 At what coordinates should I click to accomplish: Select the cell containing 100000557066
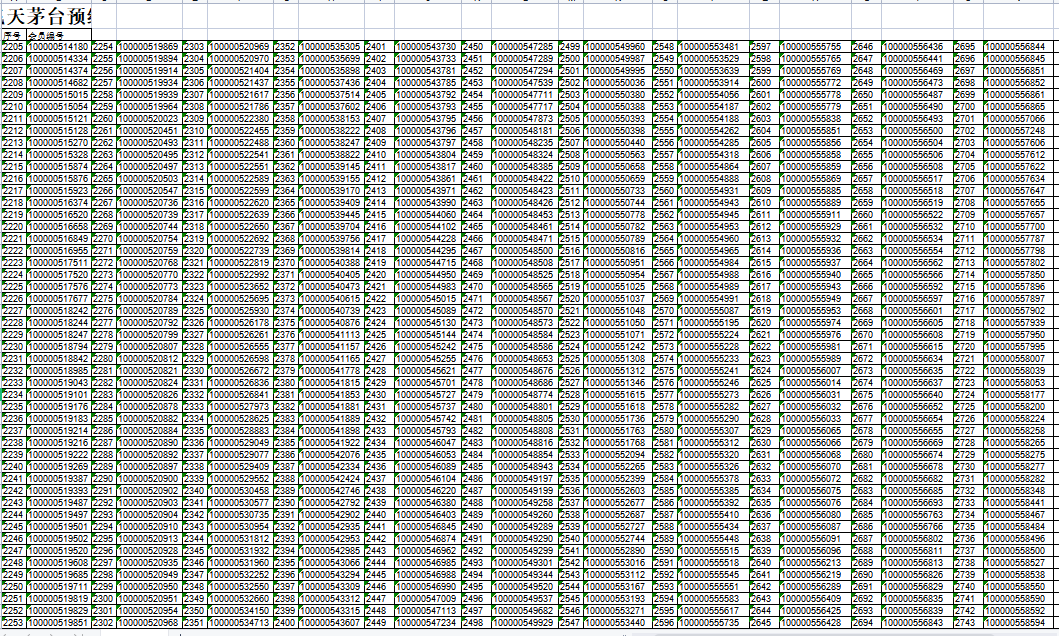tap(1019, 119)
